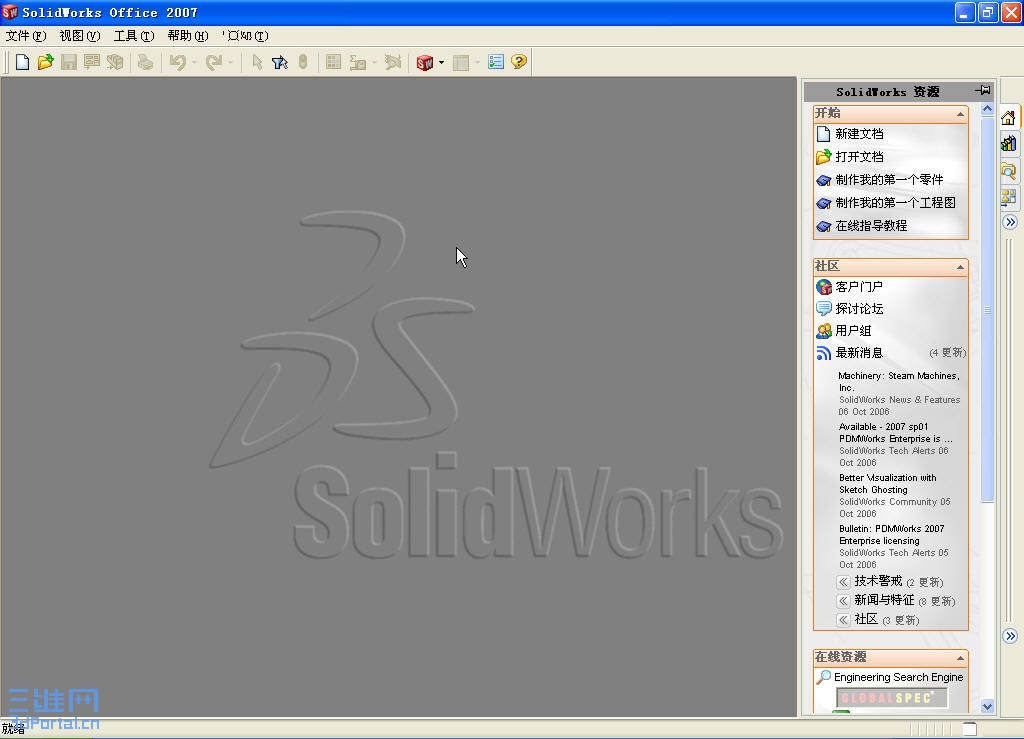Click the status bar icon at right
This screenshot has width=1024, height=739.
[970, 729]
